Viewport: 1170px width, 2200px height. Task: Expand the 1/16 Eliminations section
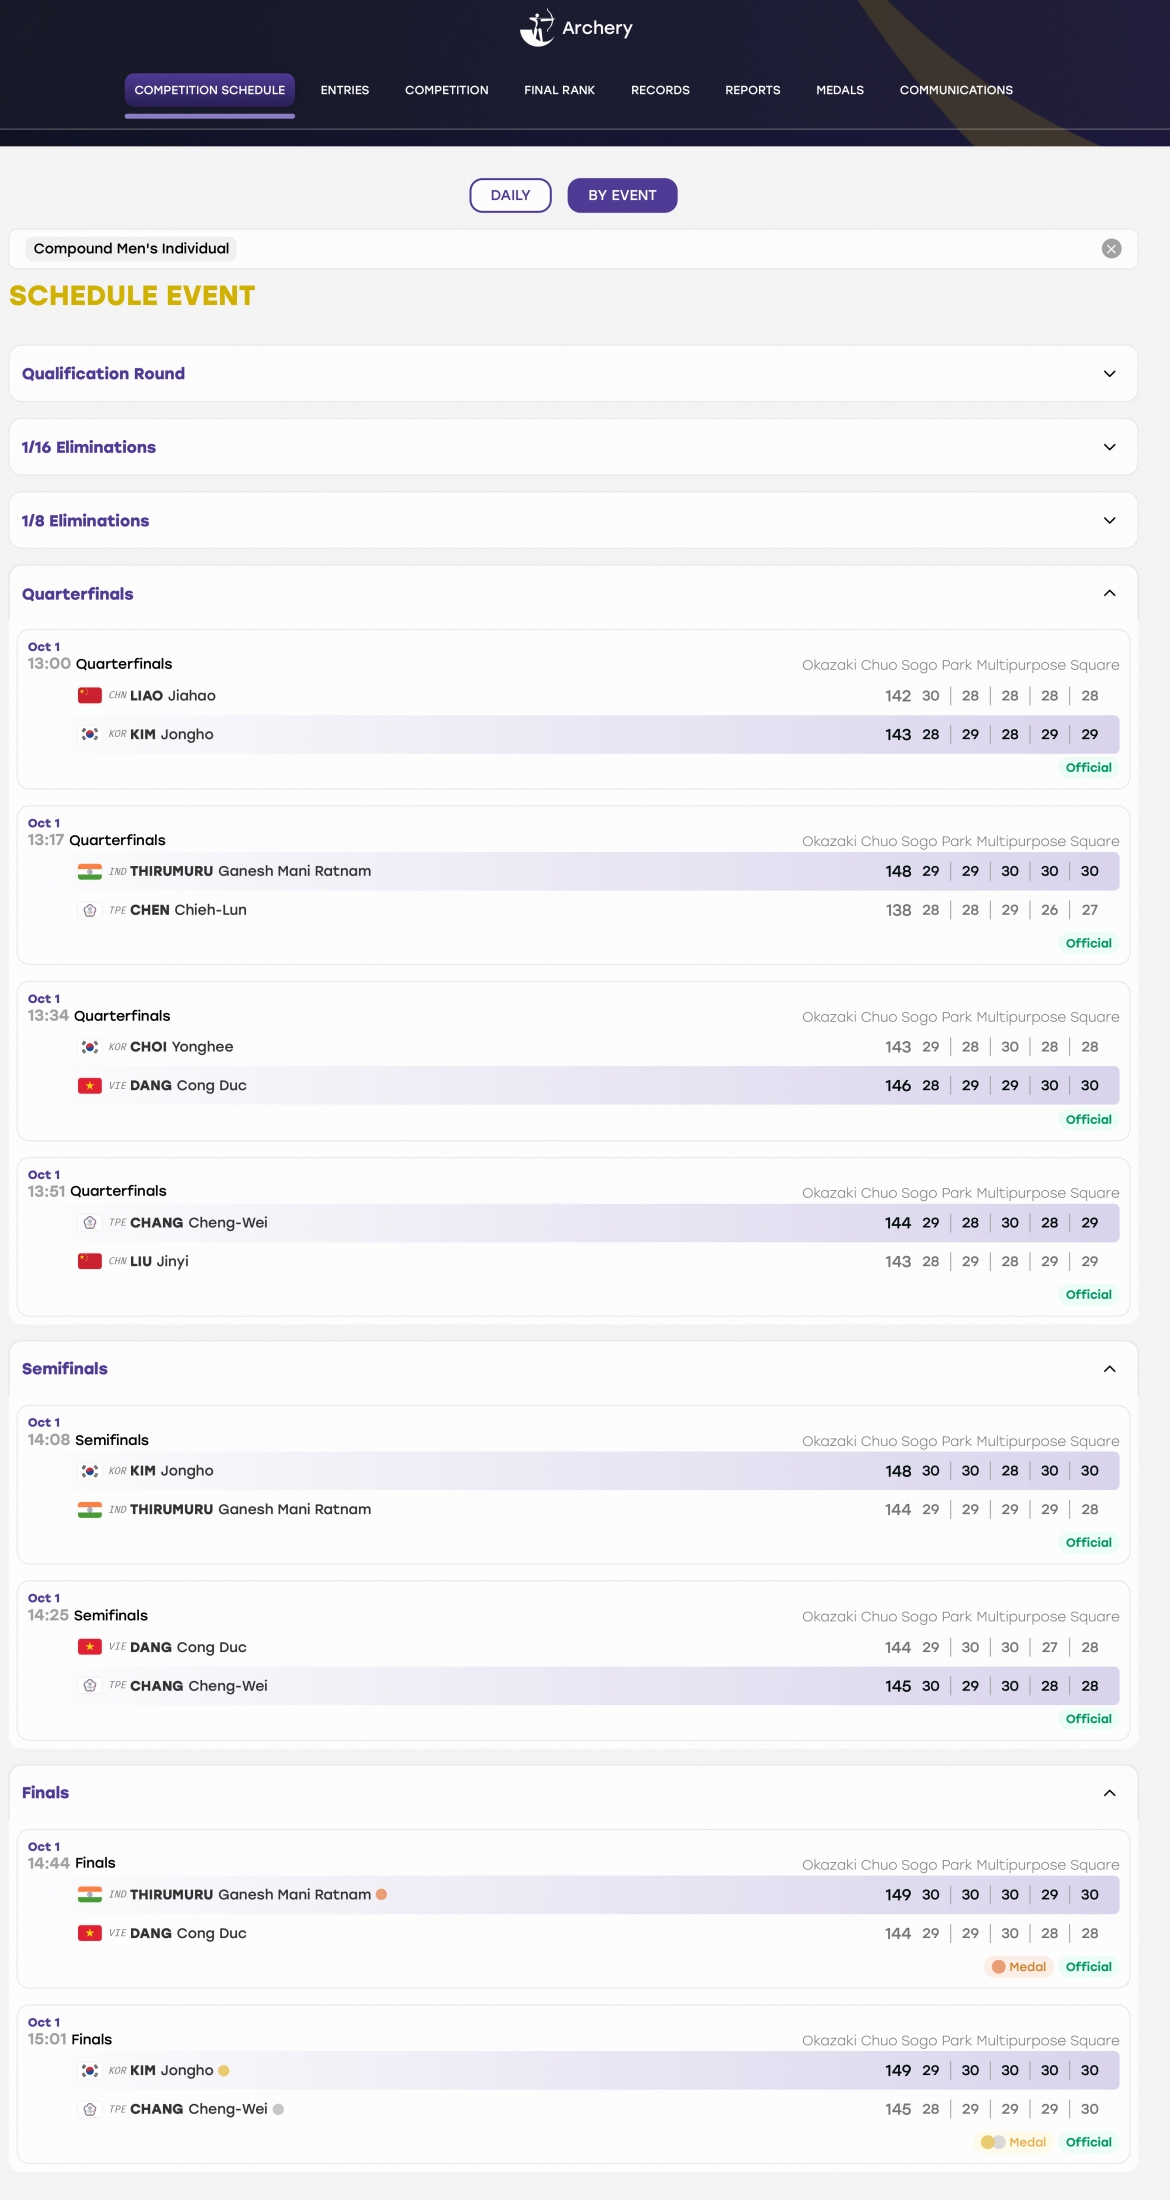point(573,447)
